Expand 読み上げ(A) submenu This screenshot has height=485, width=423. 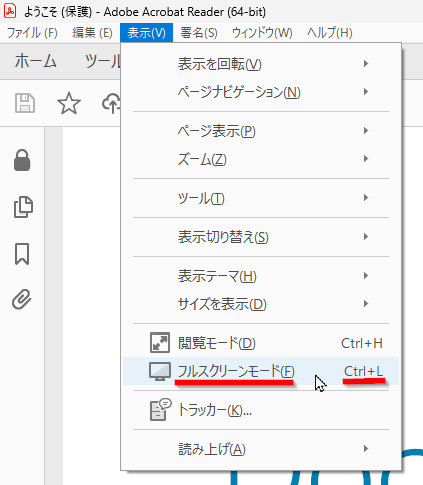click(x=261, y=449)
